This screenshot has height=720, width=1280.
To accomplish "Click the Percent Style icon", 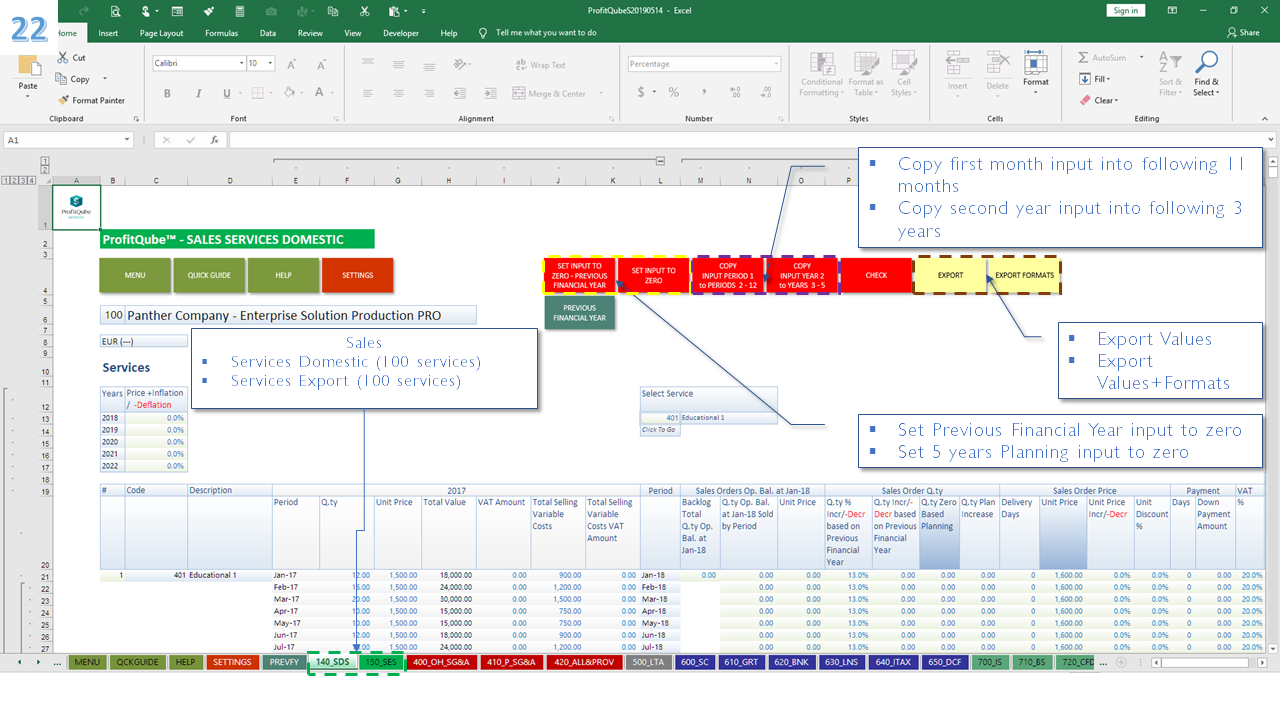I will [674, 92].
